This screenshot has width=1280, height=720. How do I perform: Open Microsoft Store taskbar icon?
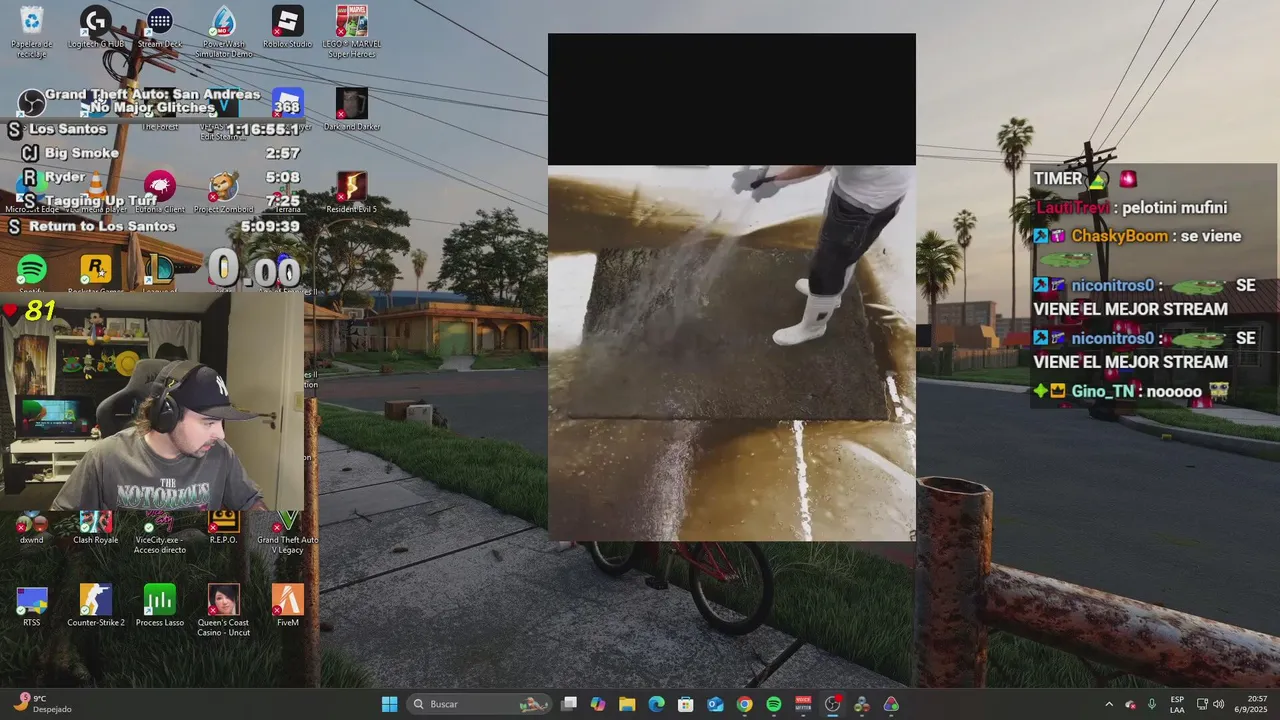(686, 704)
